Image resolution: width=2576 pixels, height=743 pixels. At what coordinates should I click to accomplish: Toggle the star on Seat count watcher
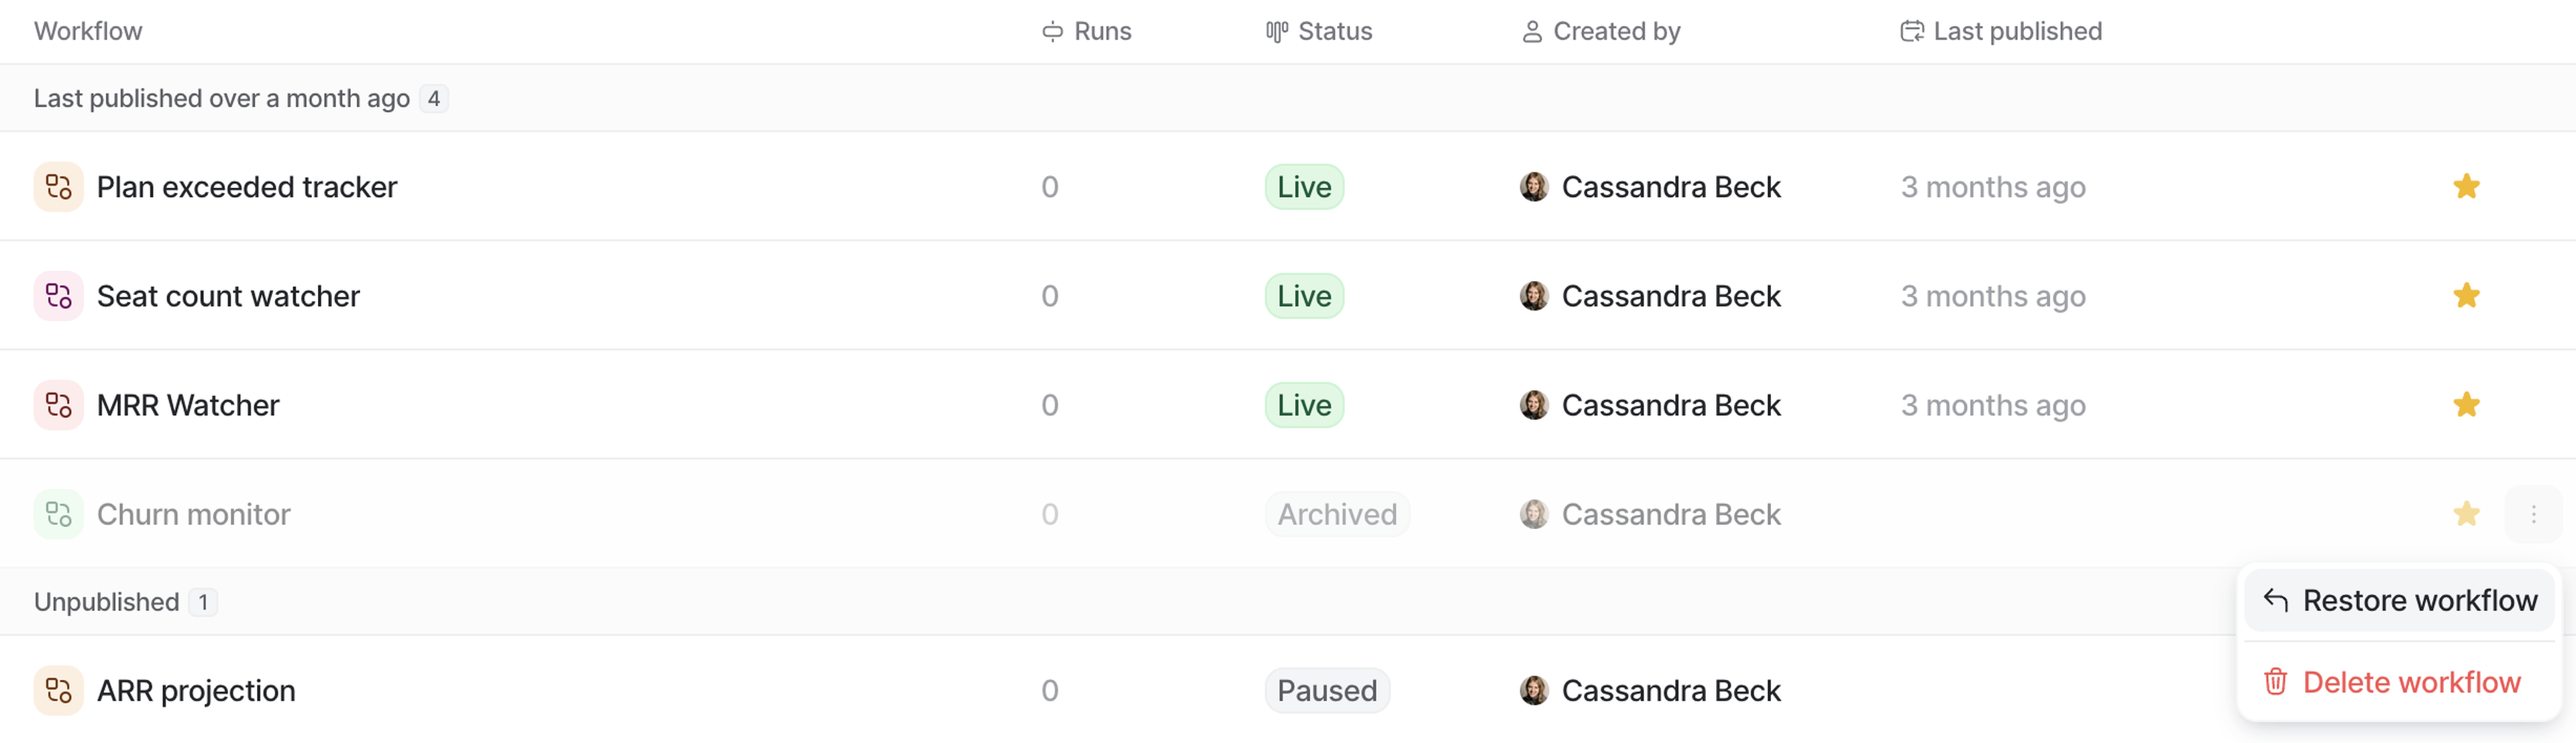(2466, 296)
